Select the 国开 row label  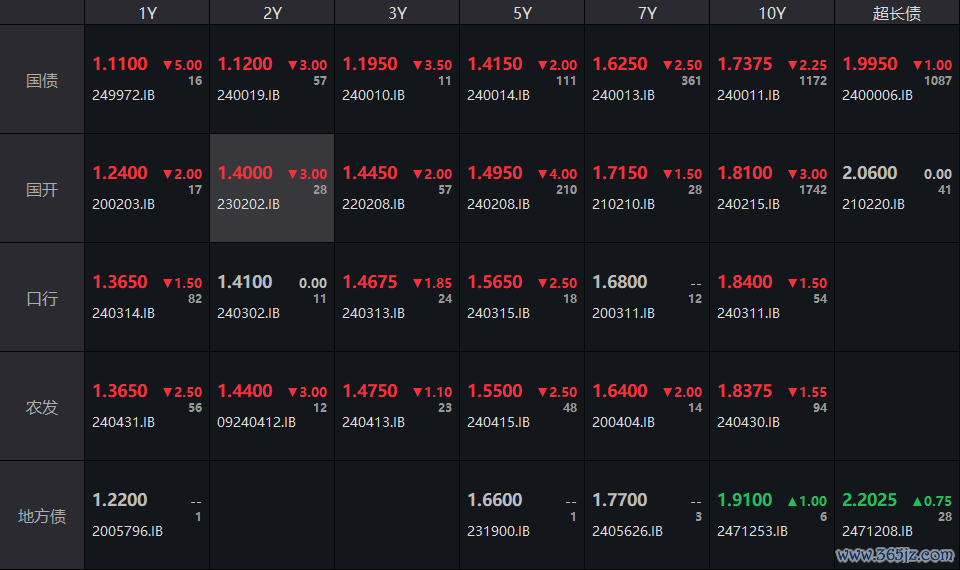pos(42,189)
